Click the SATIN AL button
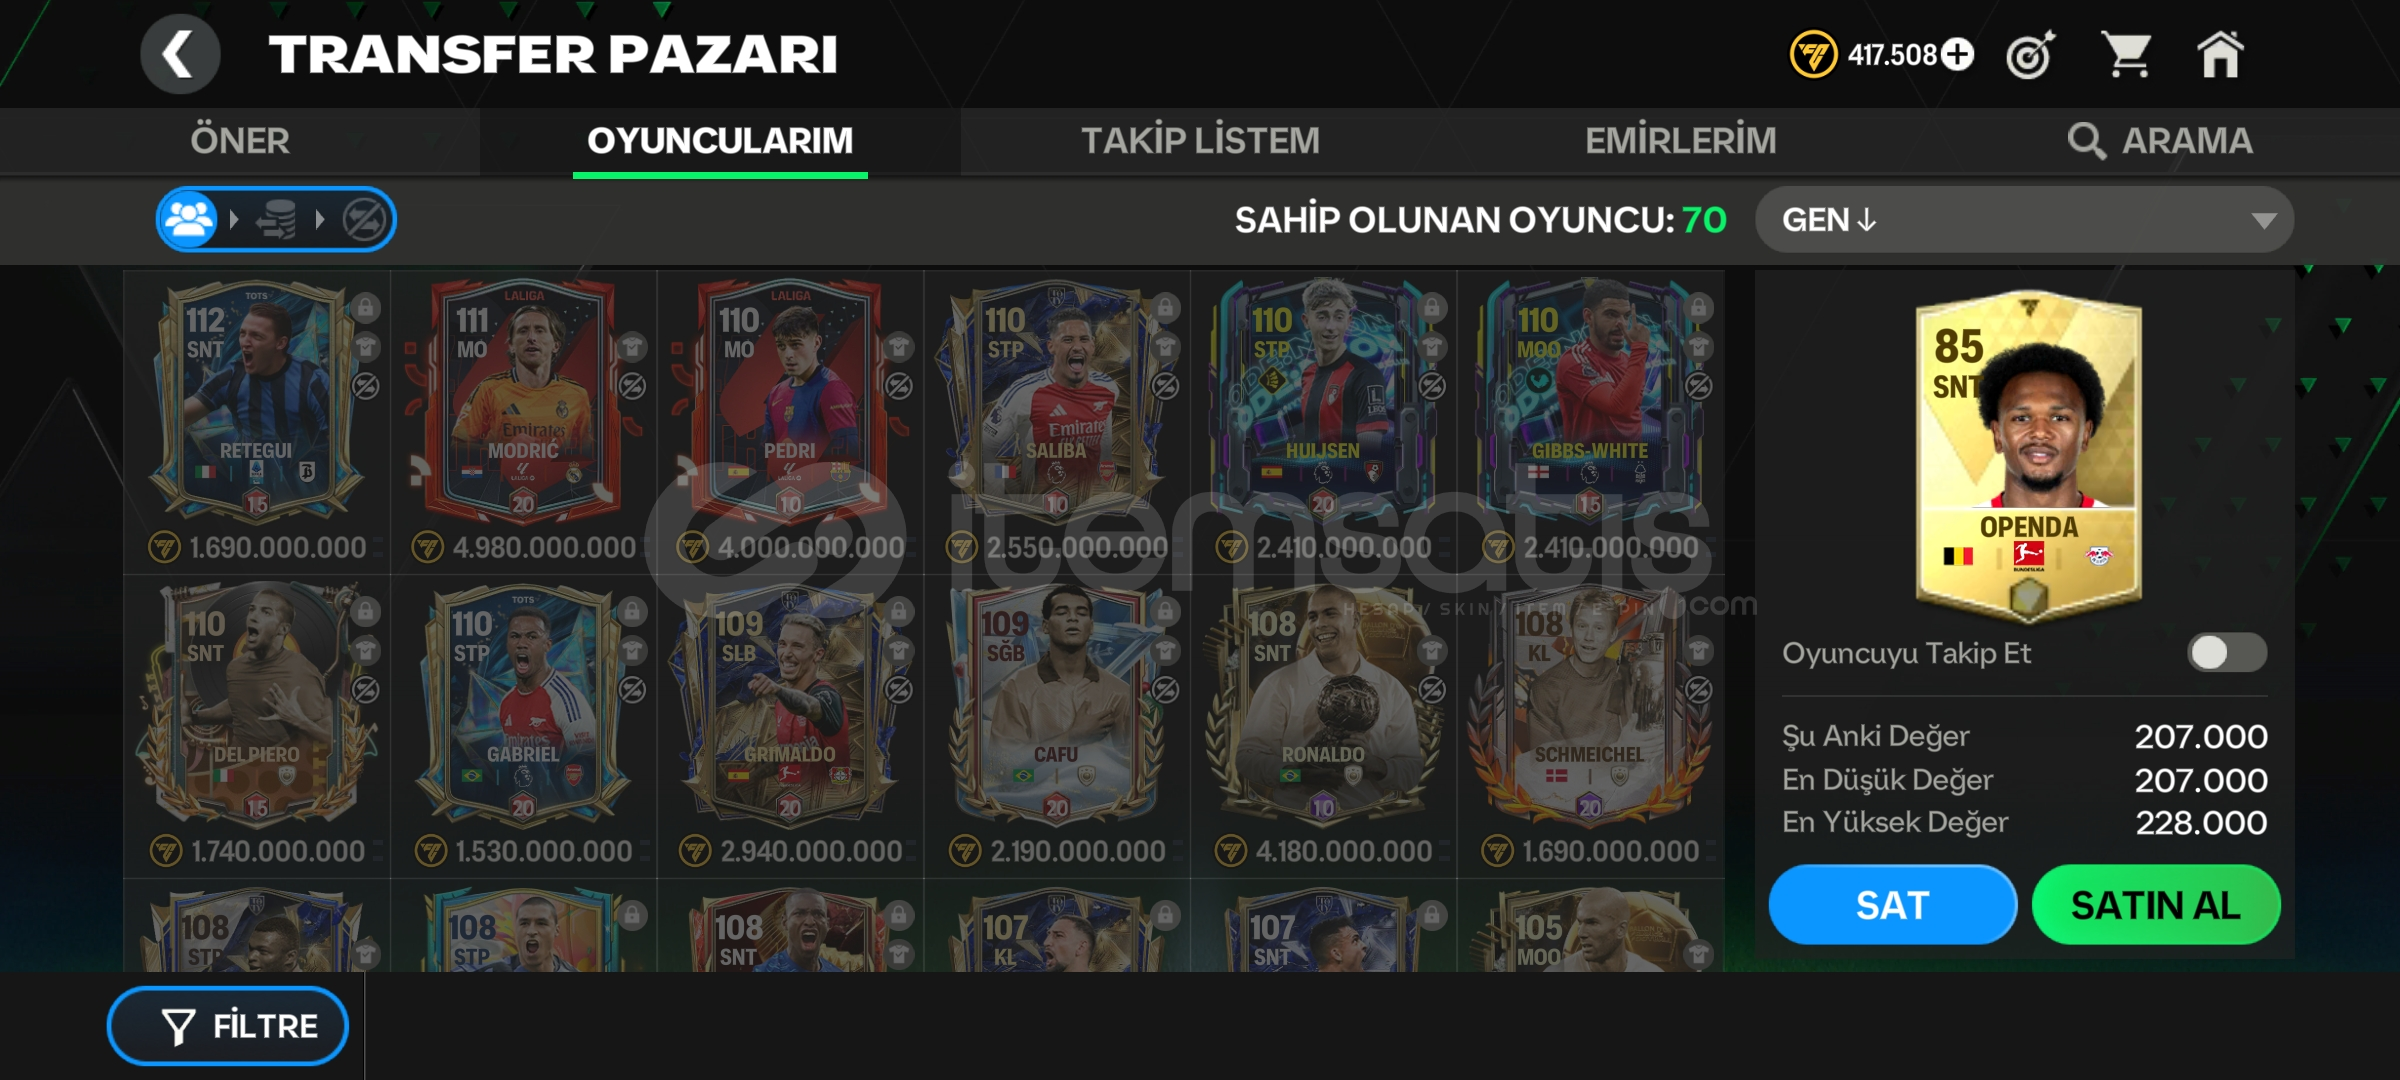This screenshot has width=2400, height=1080. (x=2156, y=905)
